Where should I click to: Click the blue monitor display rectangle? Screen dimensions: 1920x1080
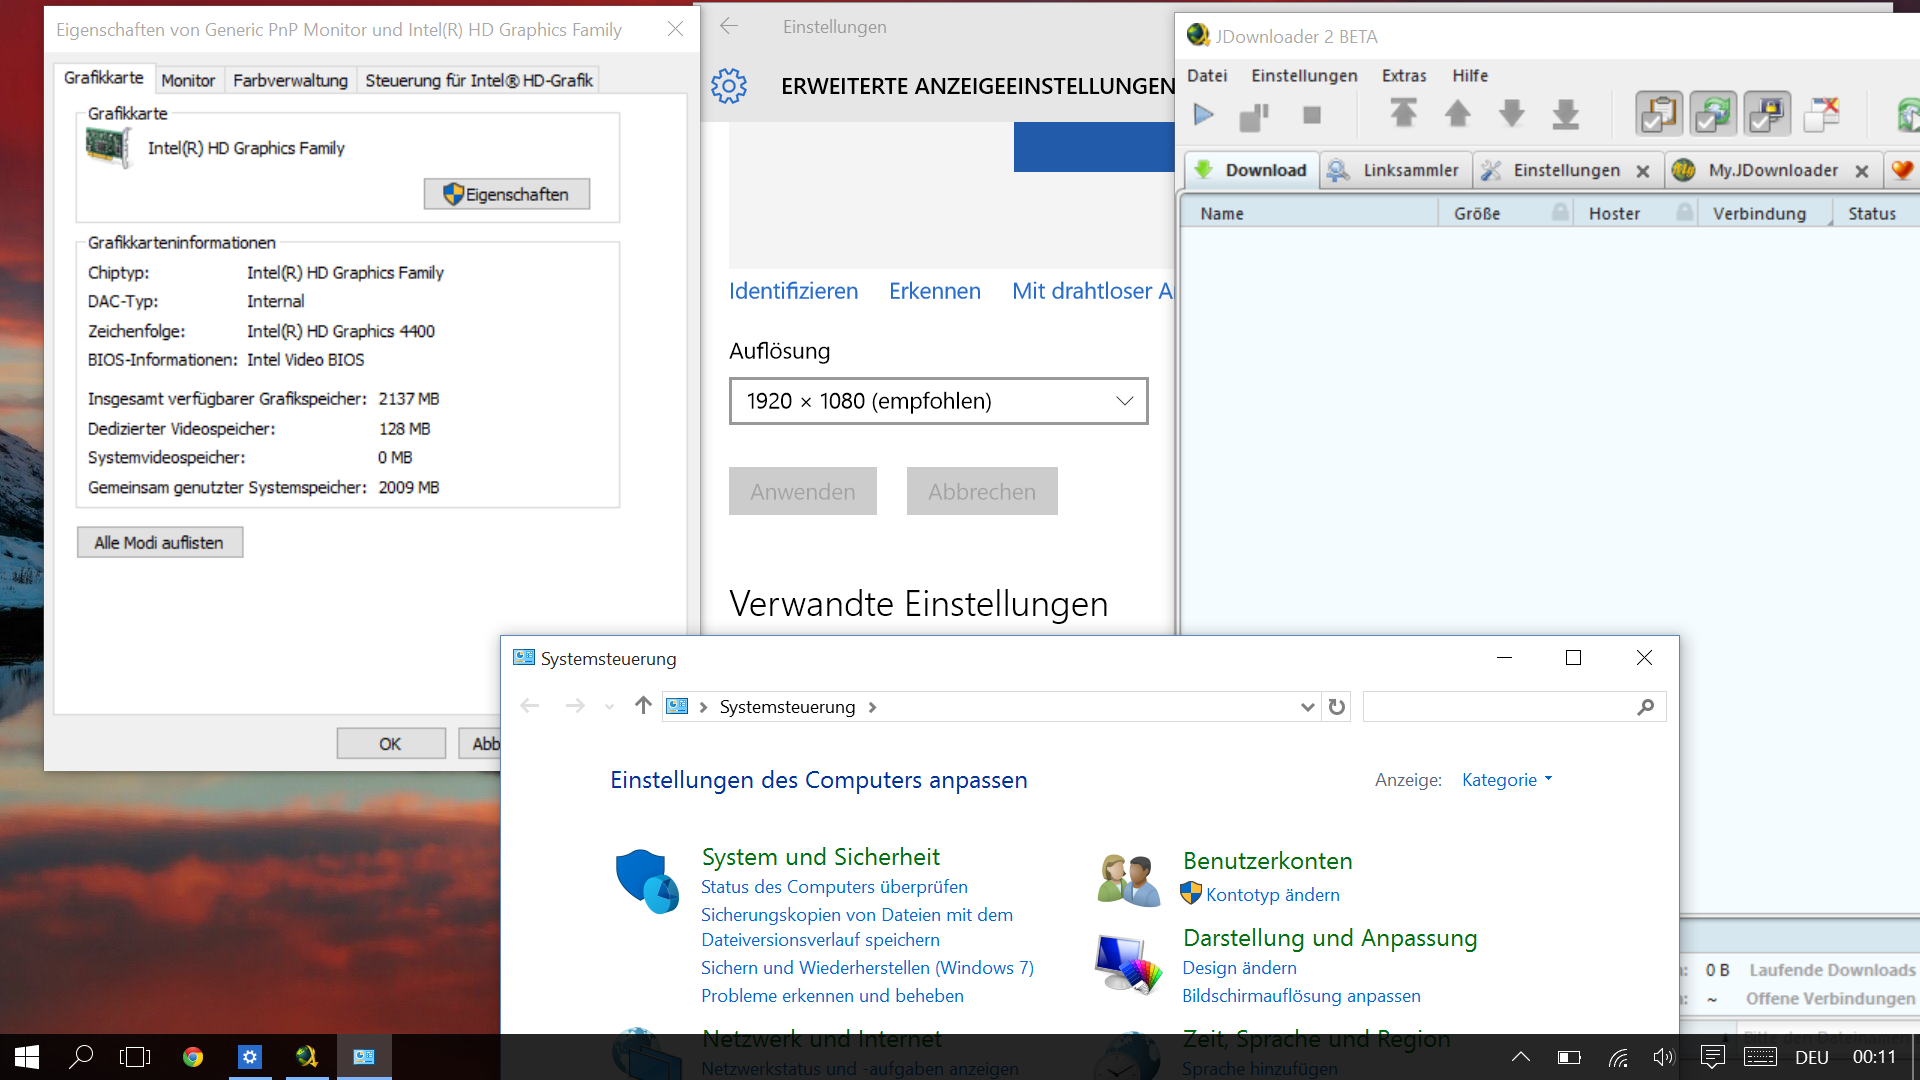1093,147
